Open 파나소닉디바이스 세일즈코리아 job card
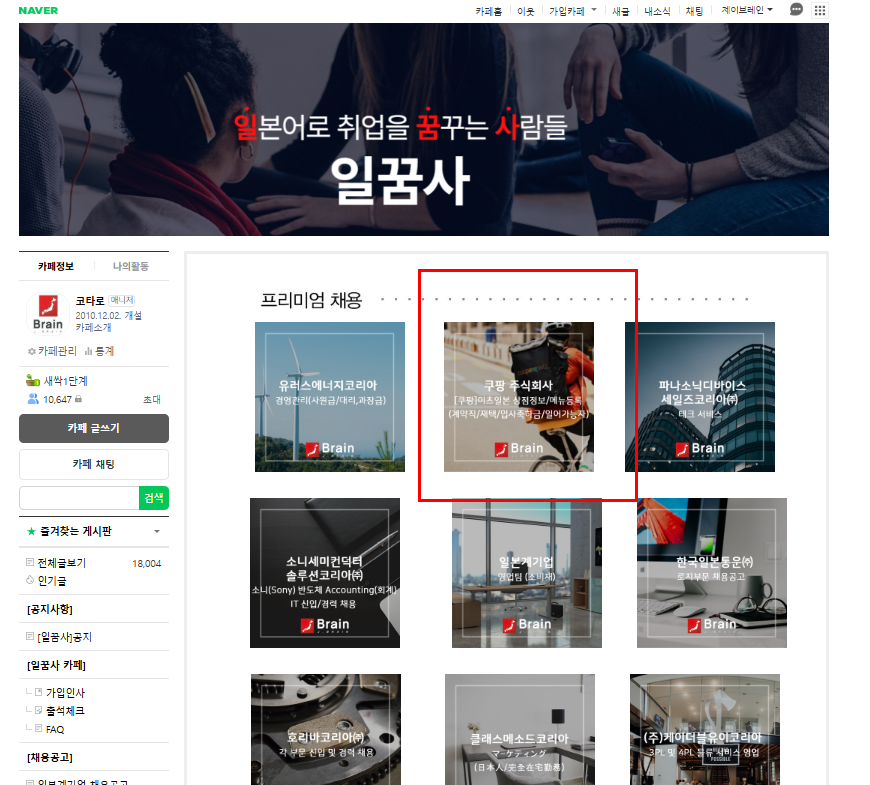 (x=700, y=397)
